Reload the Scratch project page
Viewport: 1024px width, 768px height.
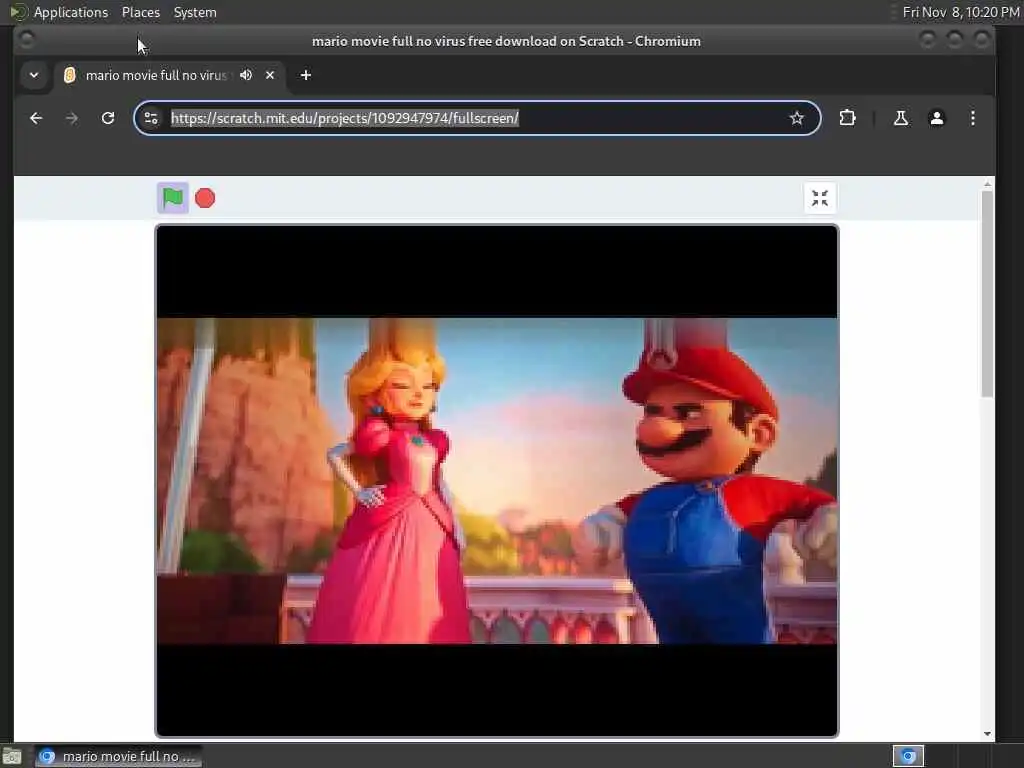click(x=108, y=118)
